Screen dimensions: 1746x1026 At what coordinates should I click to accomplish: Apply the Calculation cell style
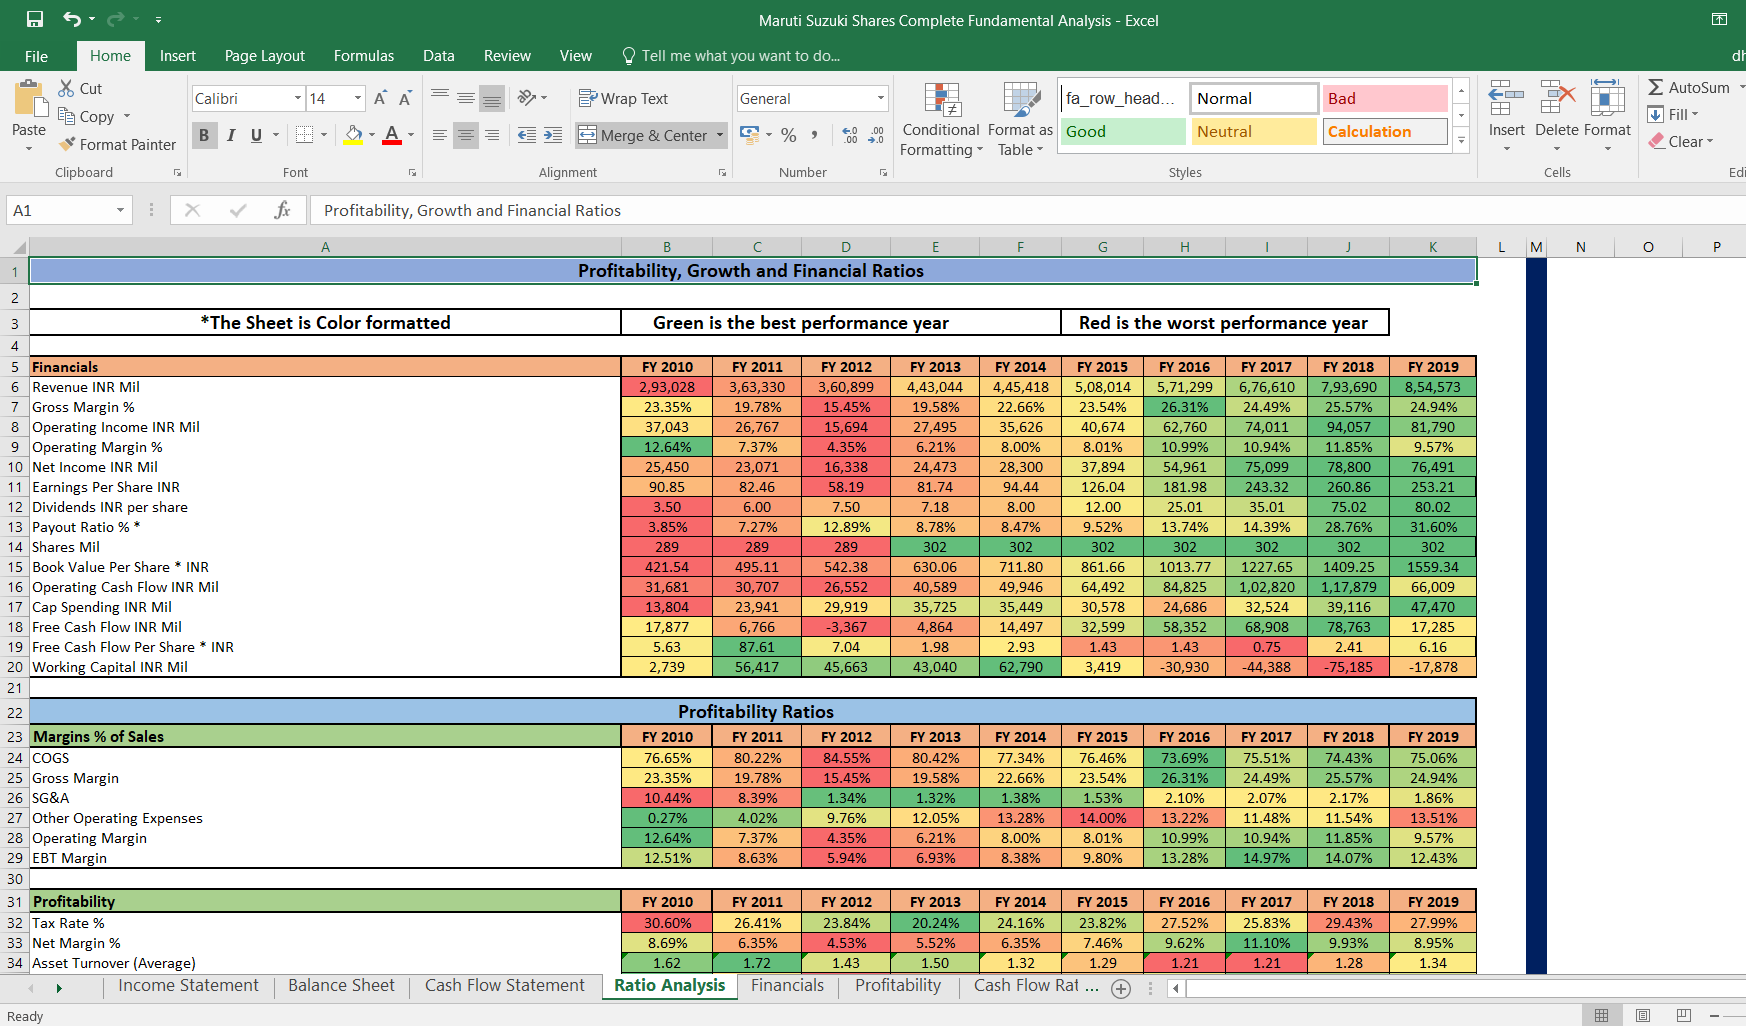point(1385,131)
